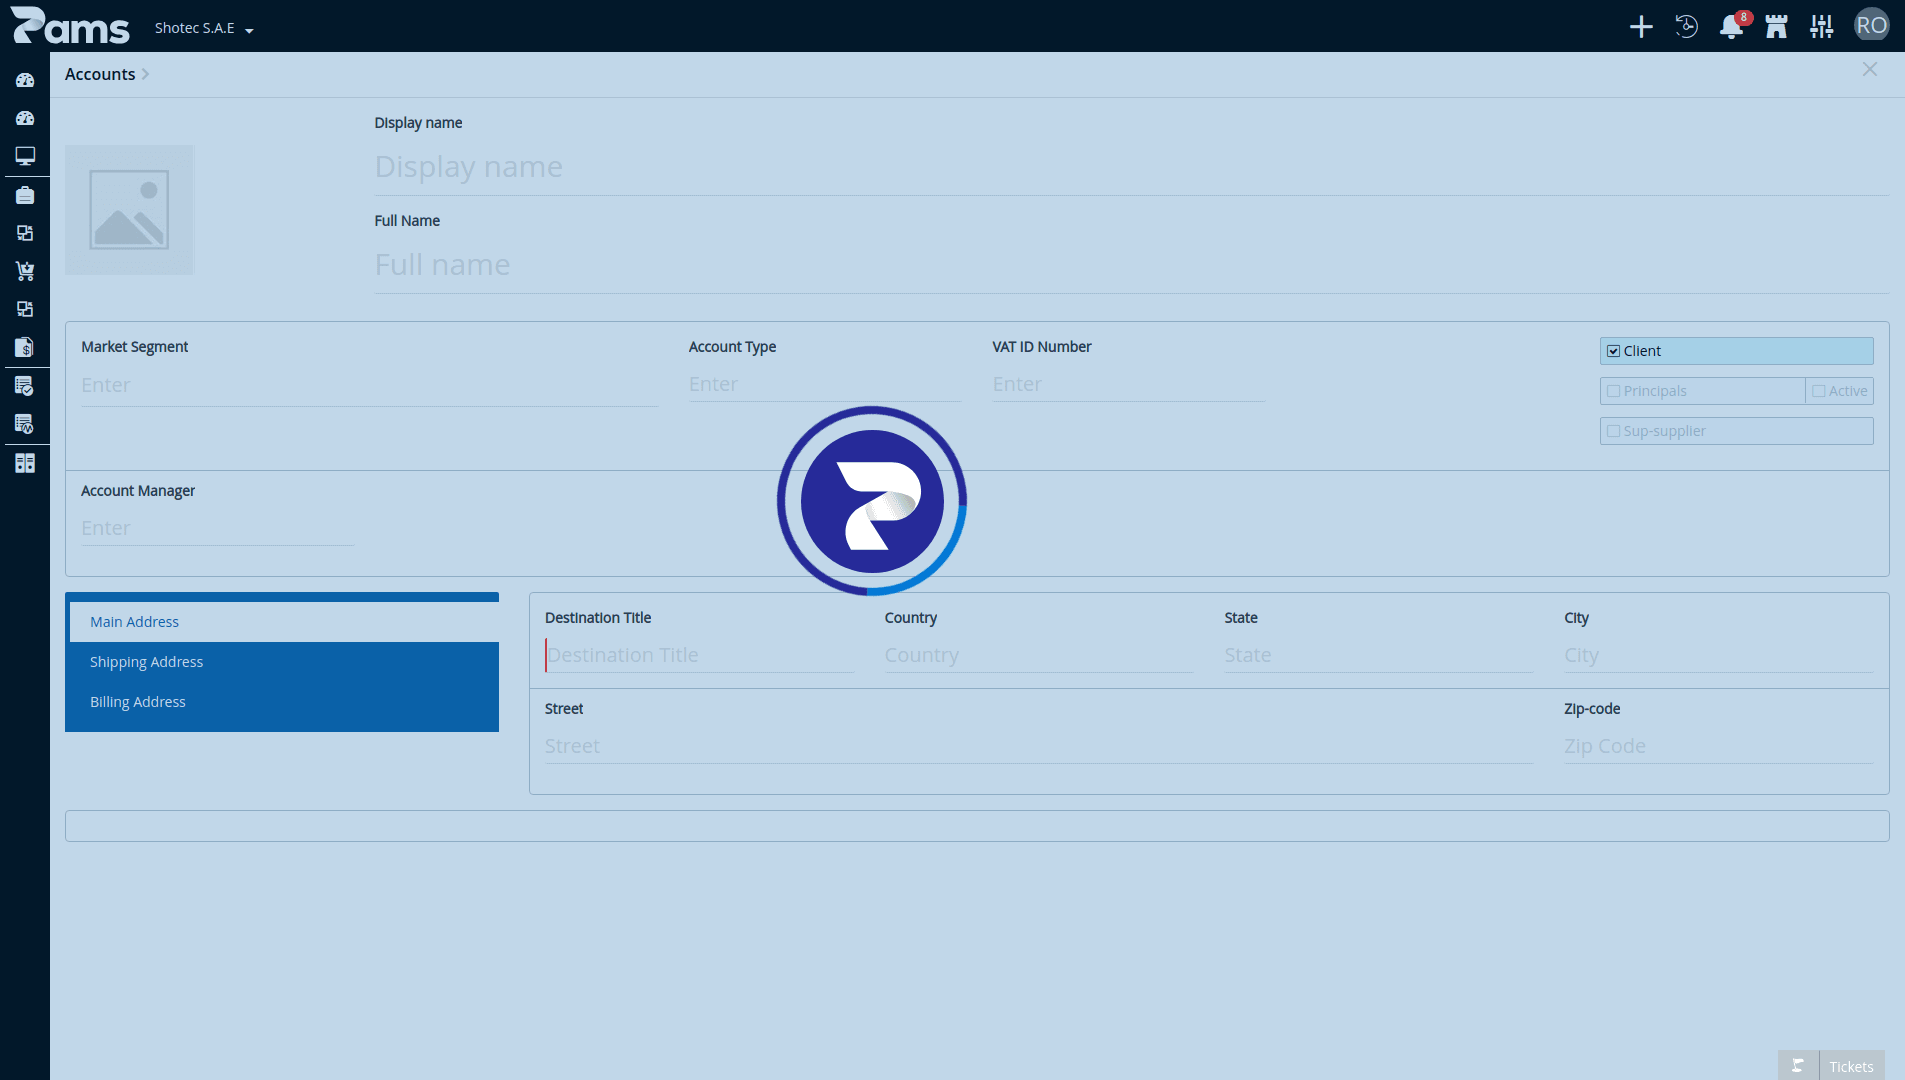This screenshot has width=1905, height=1080.
Task: Open the monitor icon in the sidebar
Action: (25, 156)
